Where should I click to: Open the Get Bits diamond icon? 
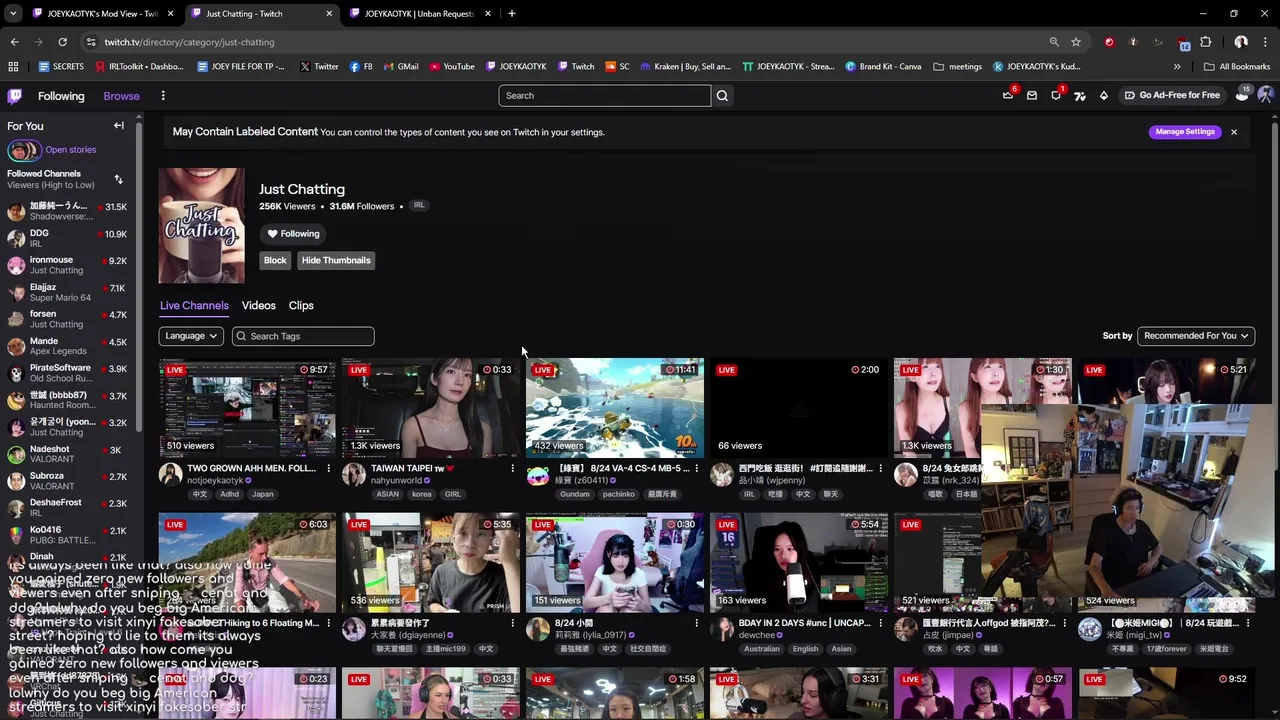coord(1104,95)
